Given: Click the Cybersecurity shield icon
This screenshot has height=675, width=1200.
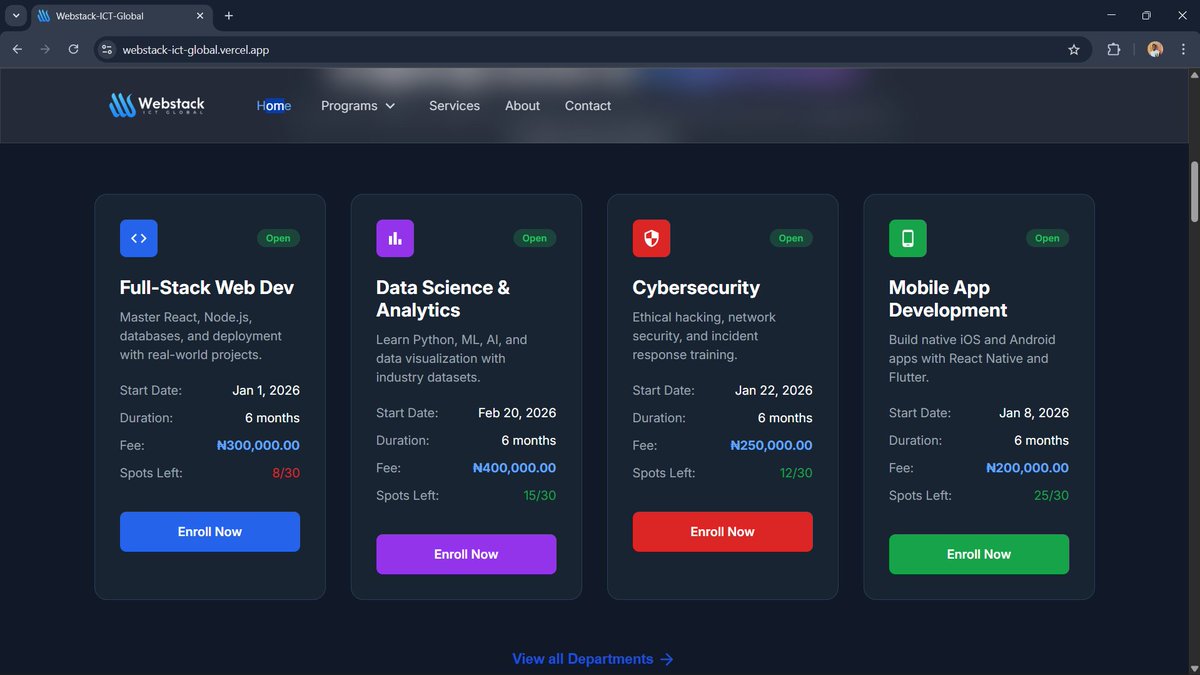Looking at the screenshot, I should [651, 238].
